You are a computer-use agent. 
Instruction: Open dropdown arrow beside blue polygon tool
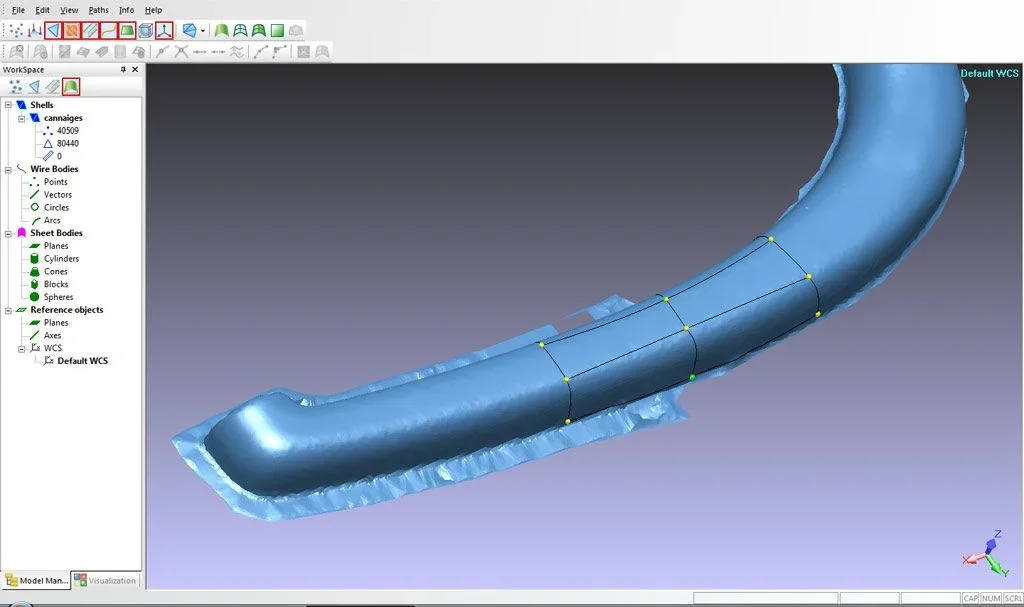(x=202, y=31)
